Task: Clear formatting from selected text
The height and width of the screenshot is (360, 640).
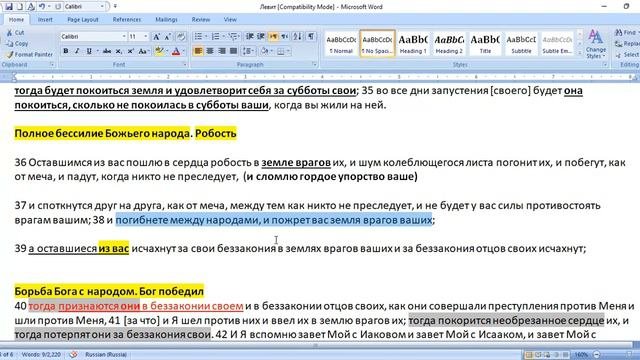Action: [181, 37]
